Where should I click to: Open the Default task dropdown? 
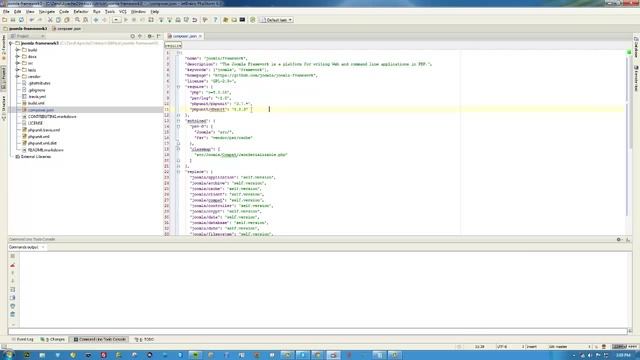[x=277, y=20]
